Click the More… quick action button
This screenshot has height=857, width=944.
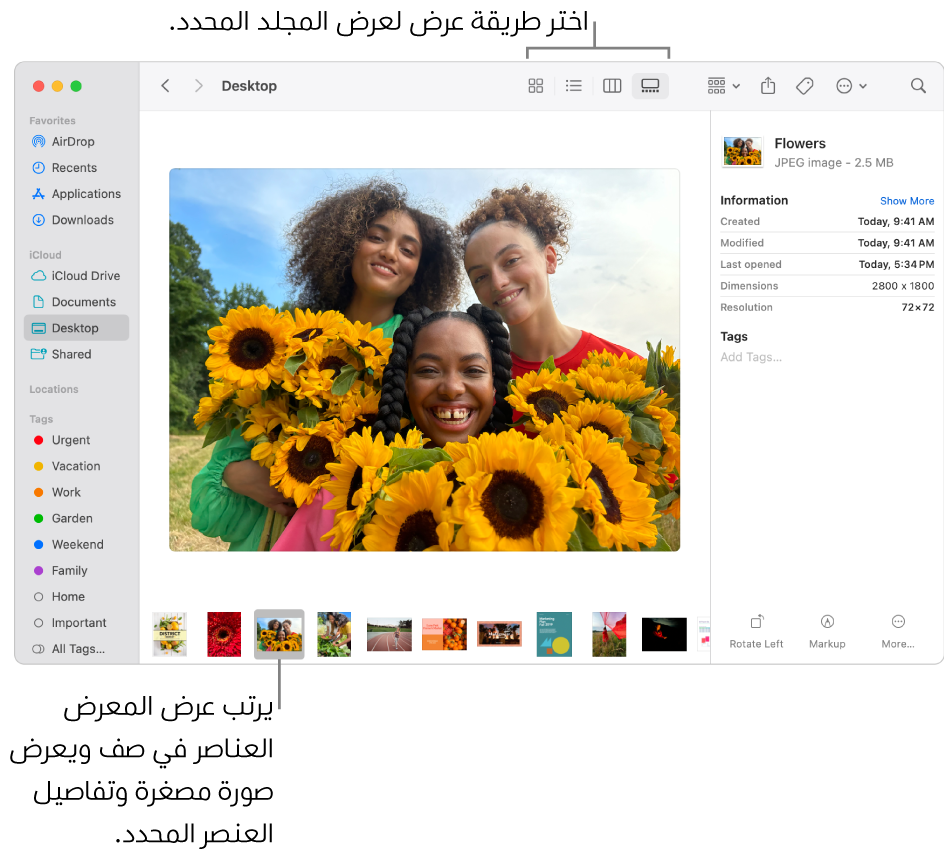898,631
